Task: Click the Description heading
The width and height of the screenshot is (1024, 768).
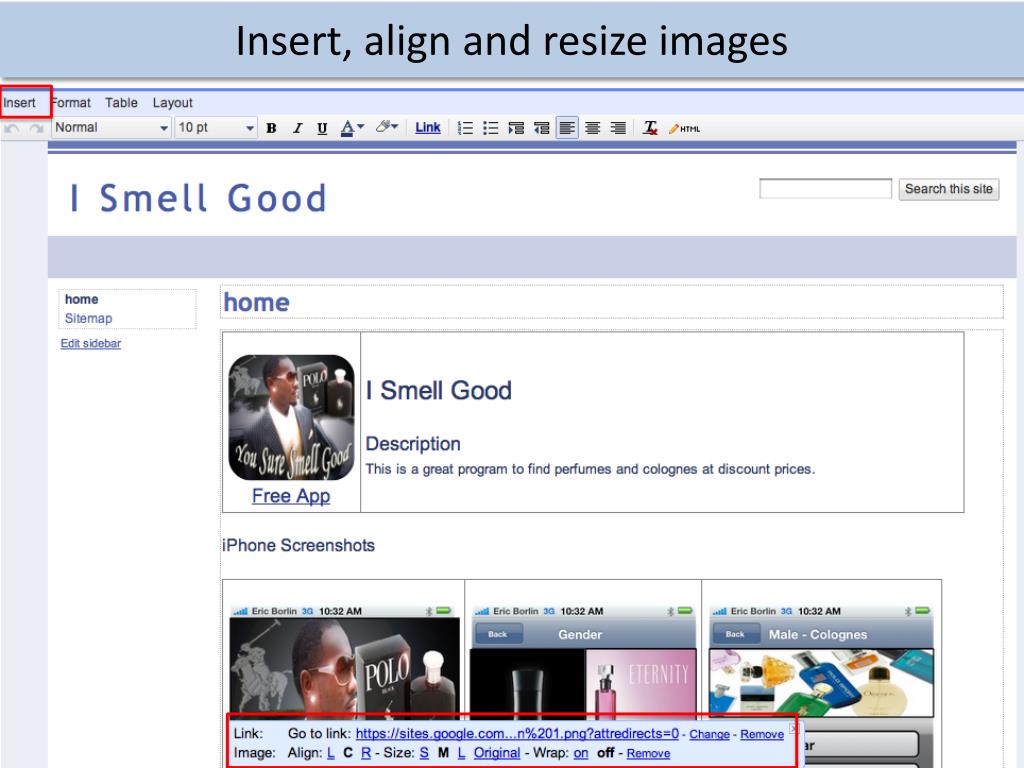Action: pyautogui.click(x=413, y=443)
